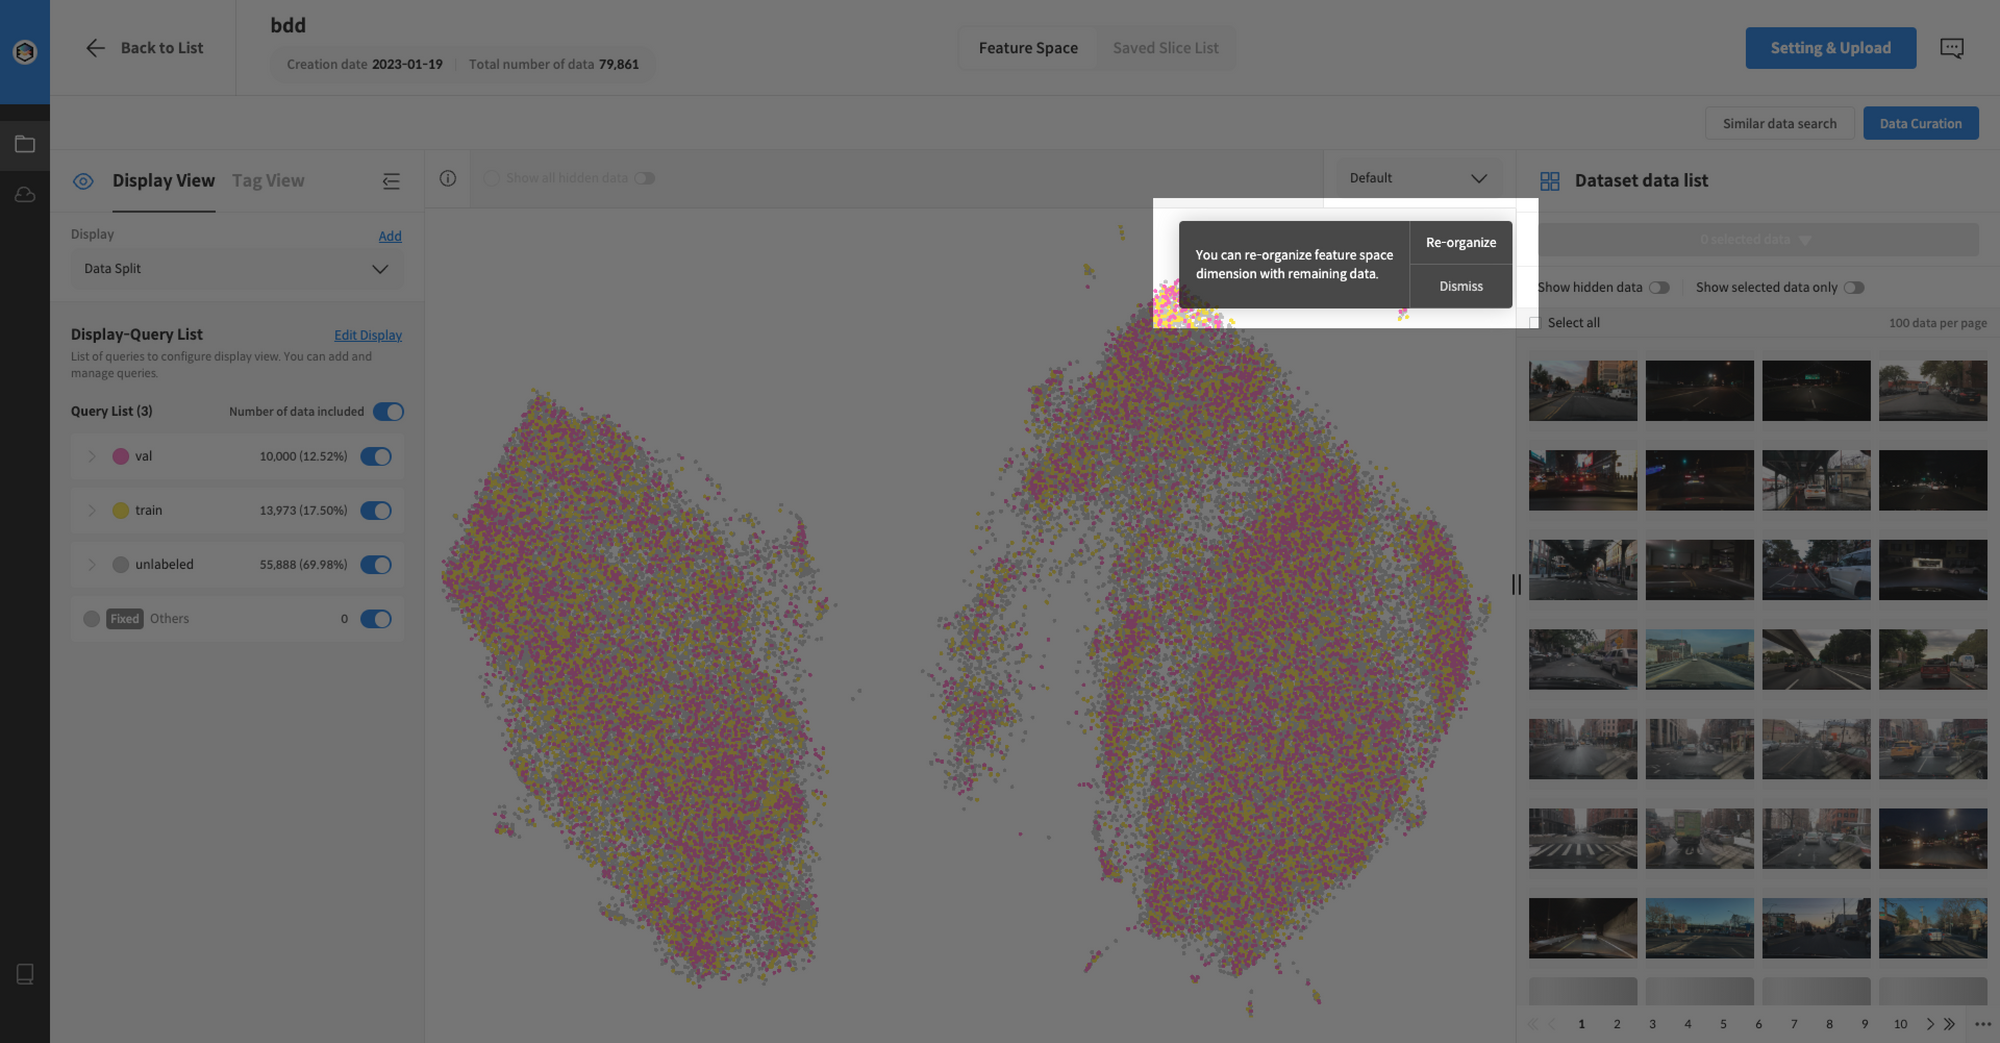
Task: Open the Default dropdown
Action: tap(1418, 178)
